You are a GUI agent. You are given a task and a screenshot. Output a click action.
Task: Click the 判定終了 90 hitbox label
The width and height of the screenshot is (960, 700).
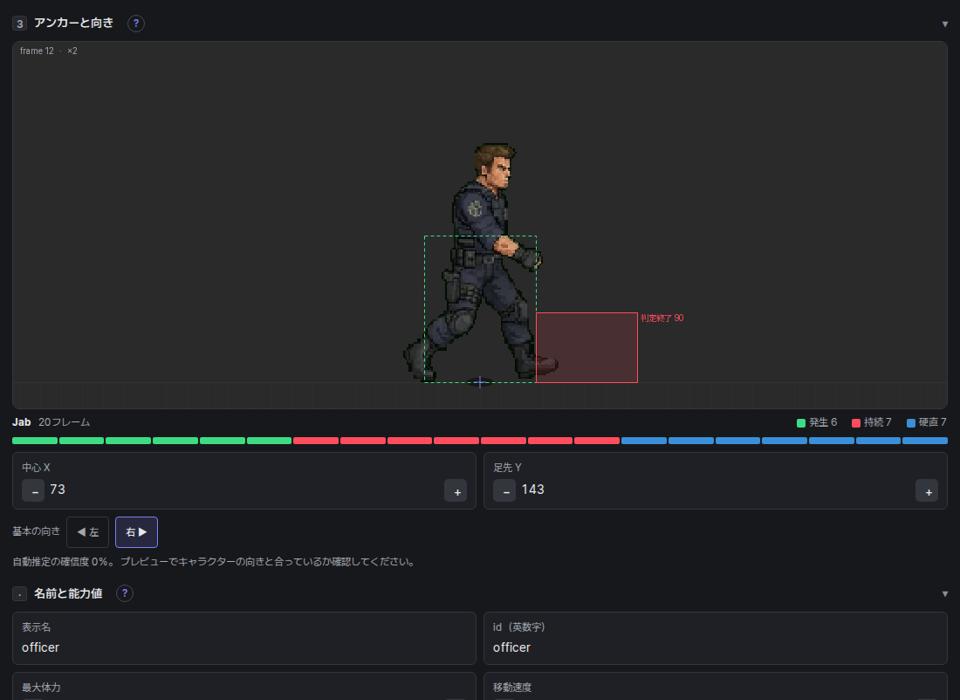662,318
